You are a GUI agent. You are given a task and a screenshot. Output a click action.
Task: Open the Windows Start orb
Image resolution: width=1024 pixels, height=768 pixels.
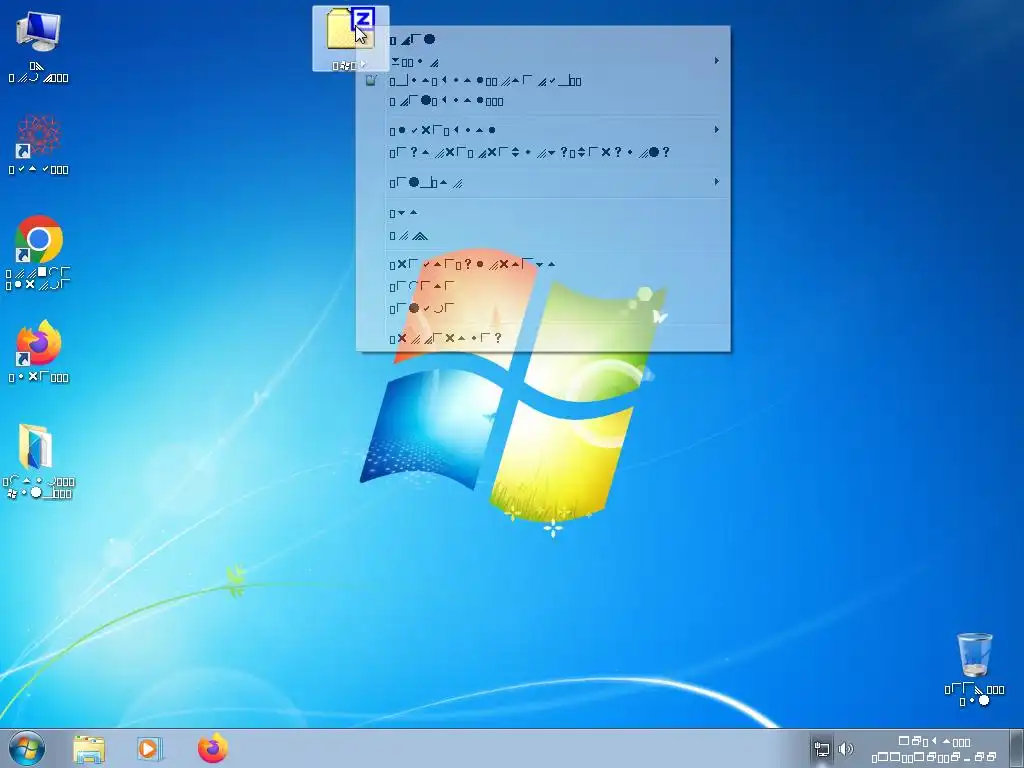(27, 748)
